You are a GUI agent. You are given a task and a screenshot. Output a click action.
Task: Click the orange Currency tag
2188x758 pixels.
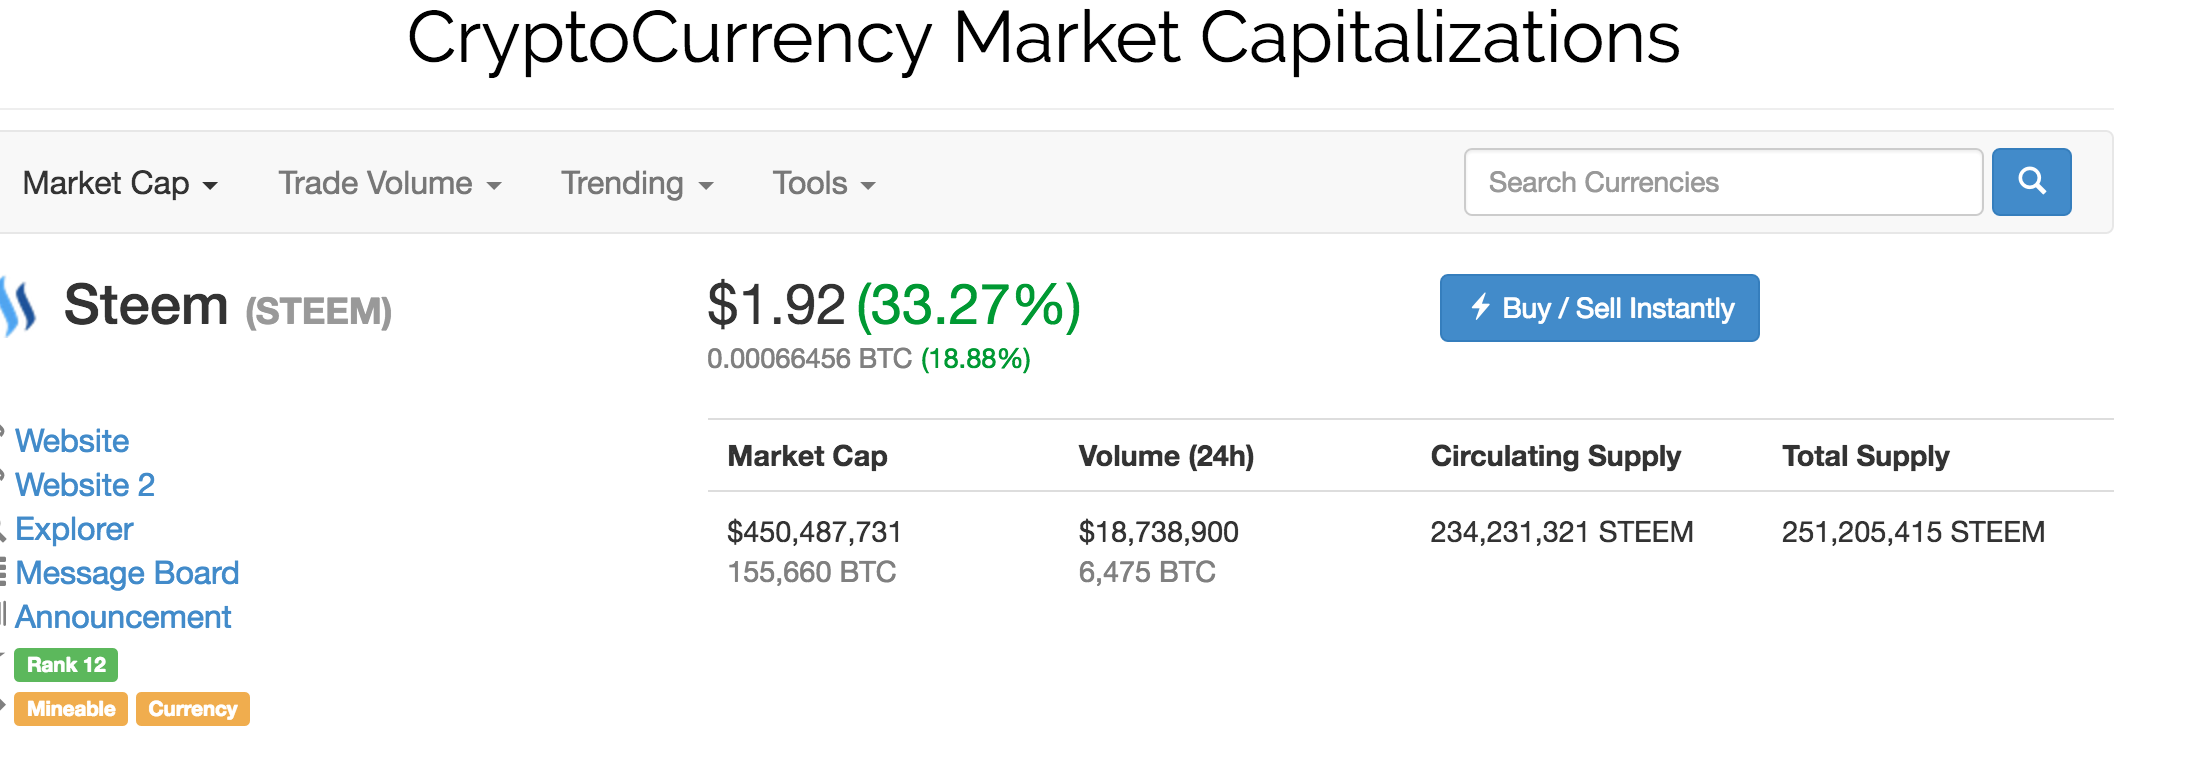193,709
